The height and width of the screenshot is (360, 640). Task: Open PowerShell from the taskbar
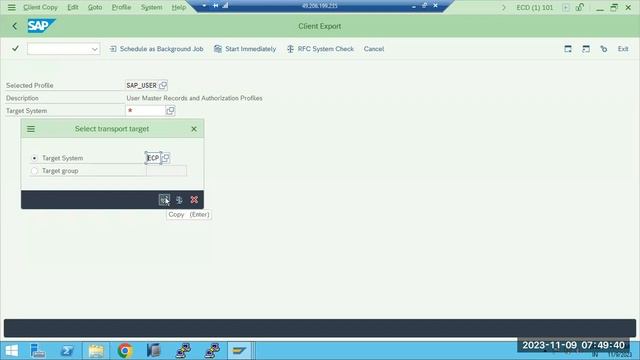(x=67, y=351)
